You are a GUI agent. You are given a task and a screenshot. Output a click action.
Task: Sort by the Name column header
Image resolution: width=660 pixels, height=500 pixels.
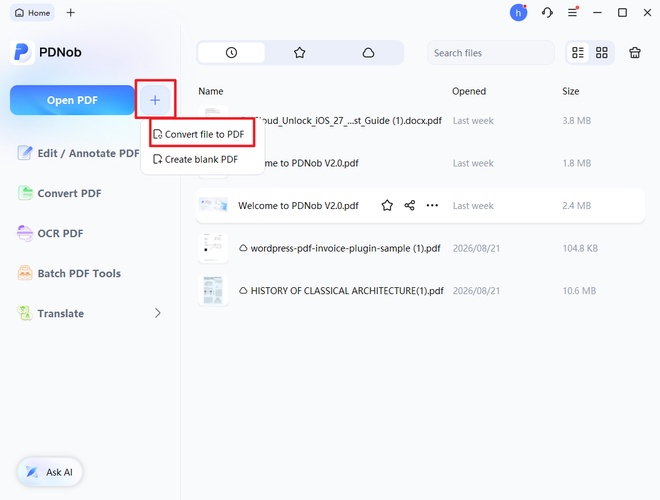click(211, 91)
